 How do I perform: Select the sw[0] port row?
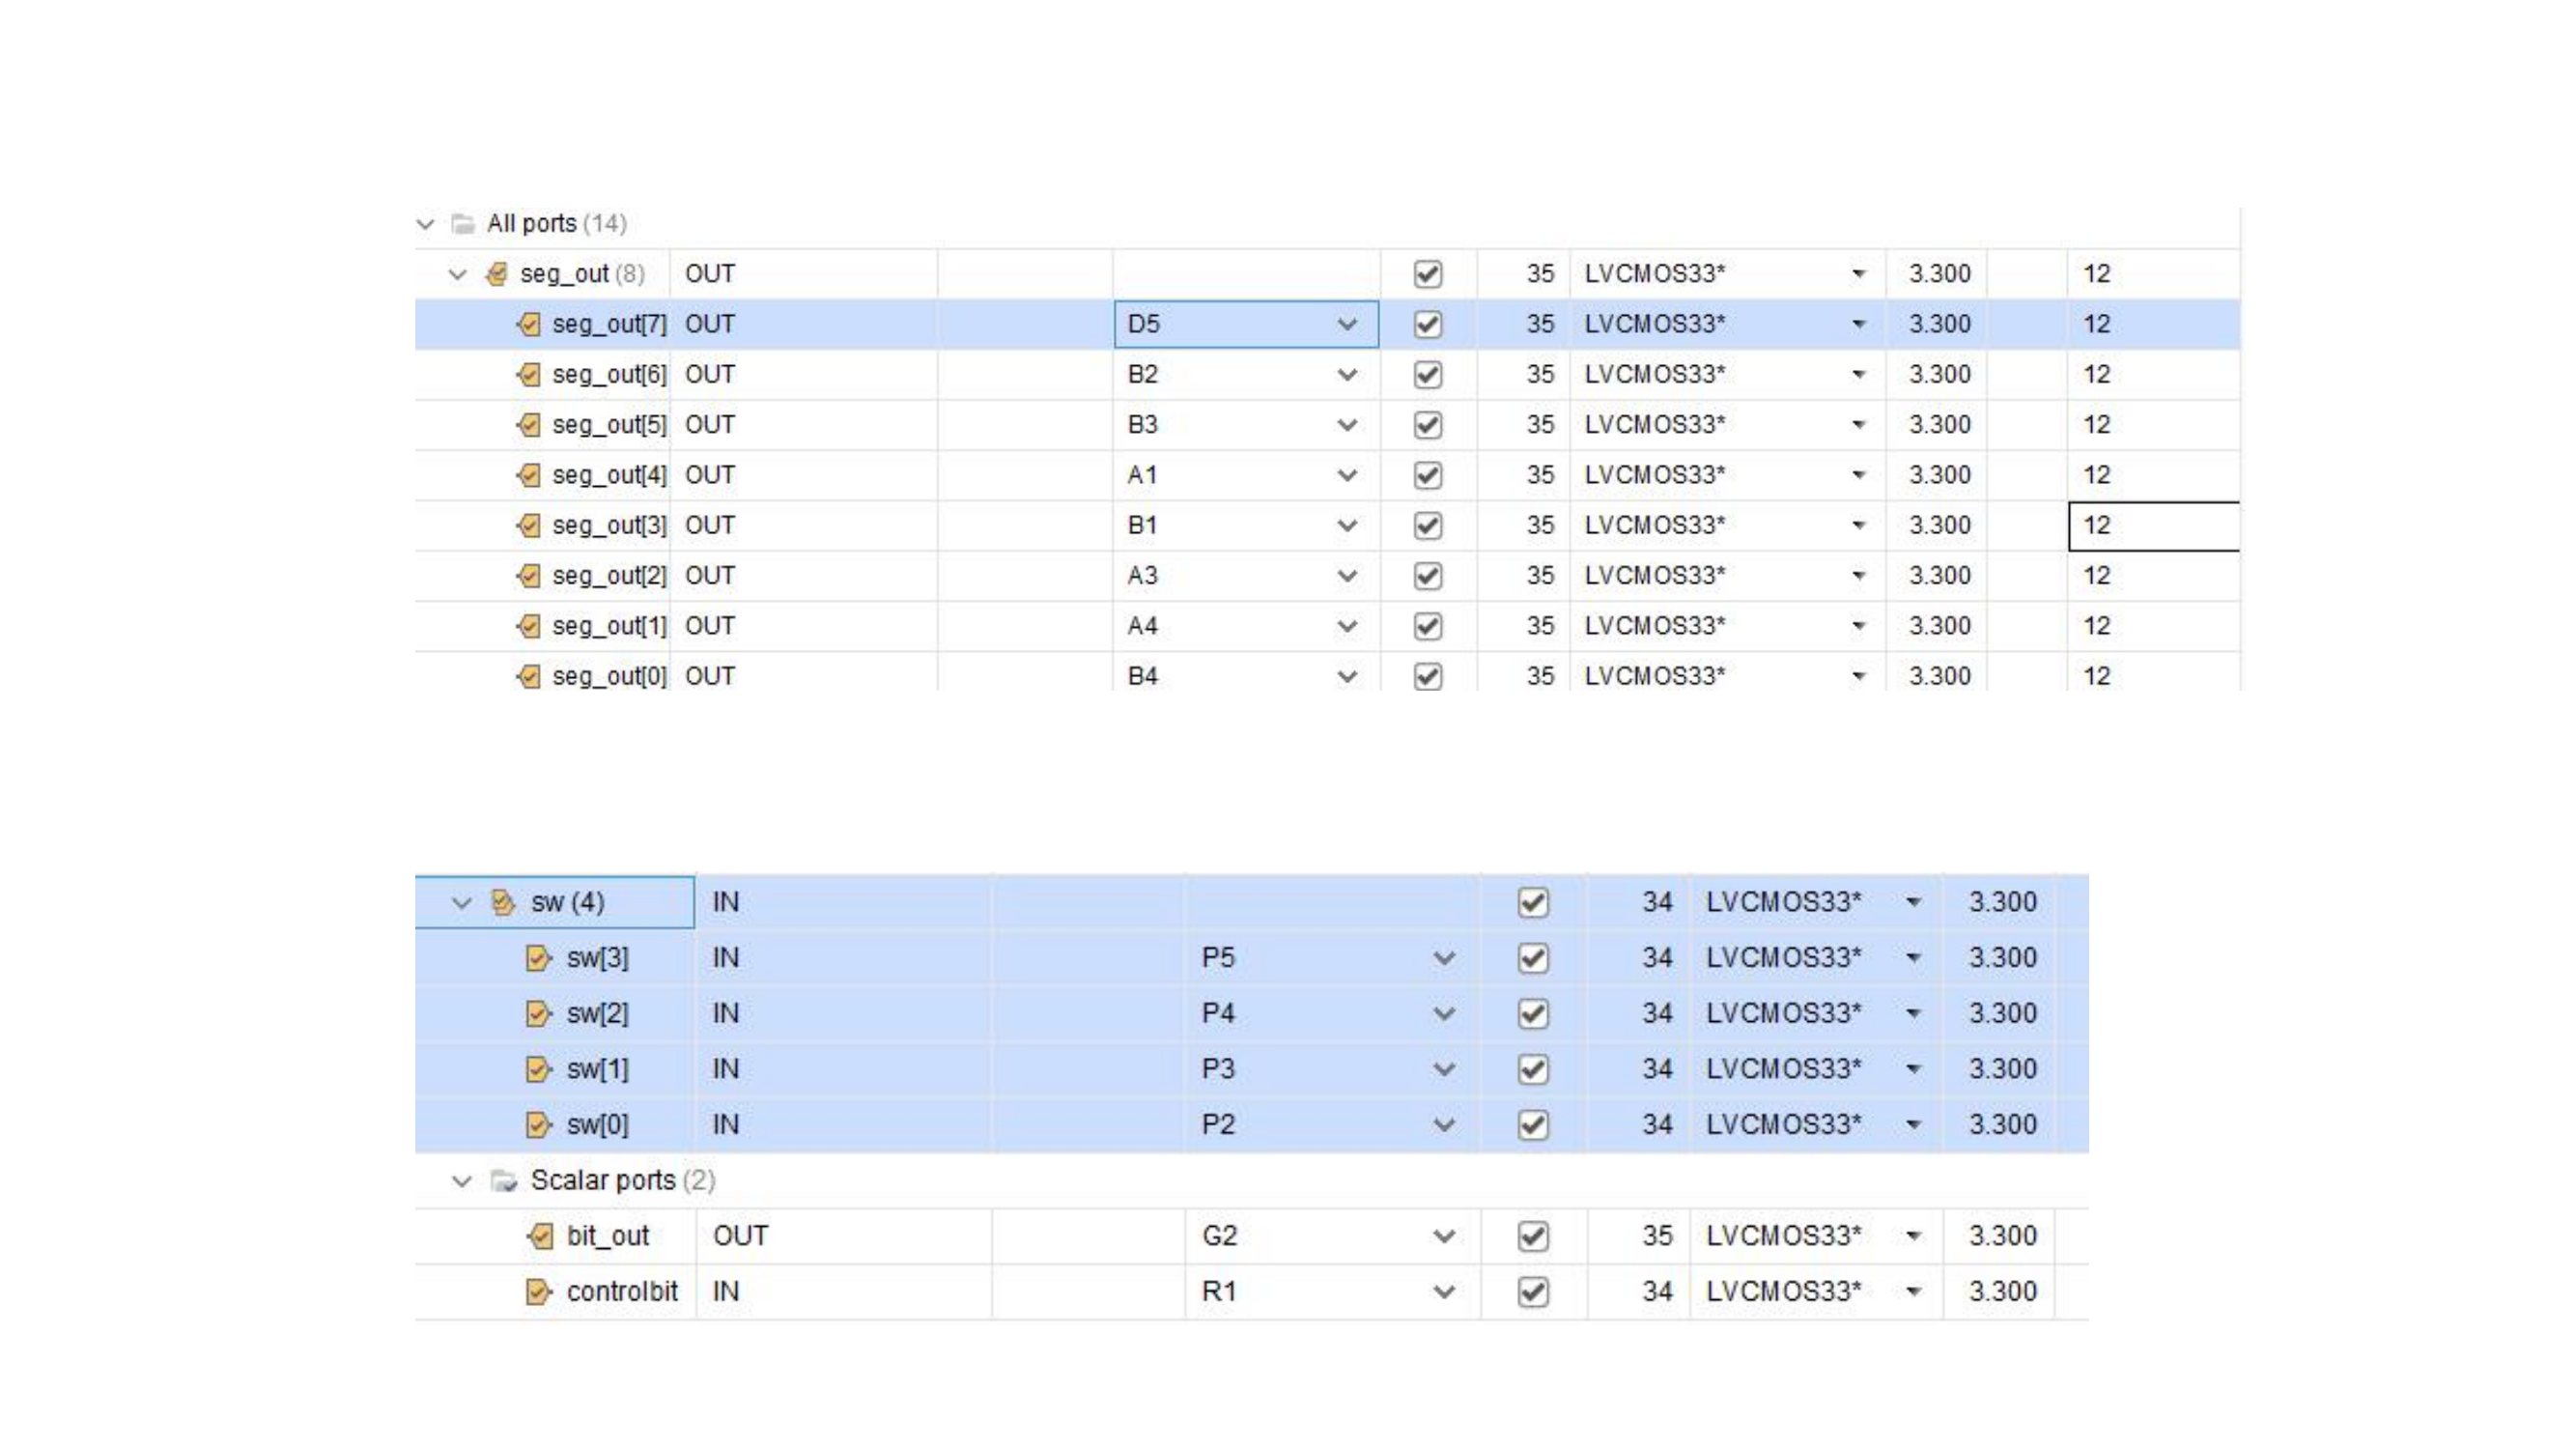point(597,1125)
